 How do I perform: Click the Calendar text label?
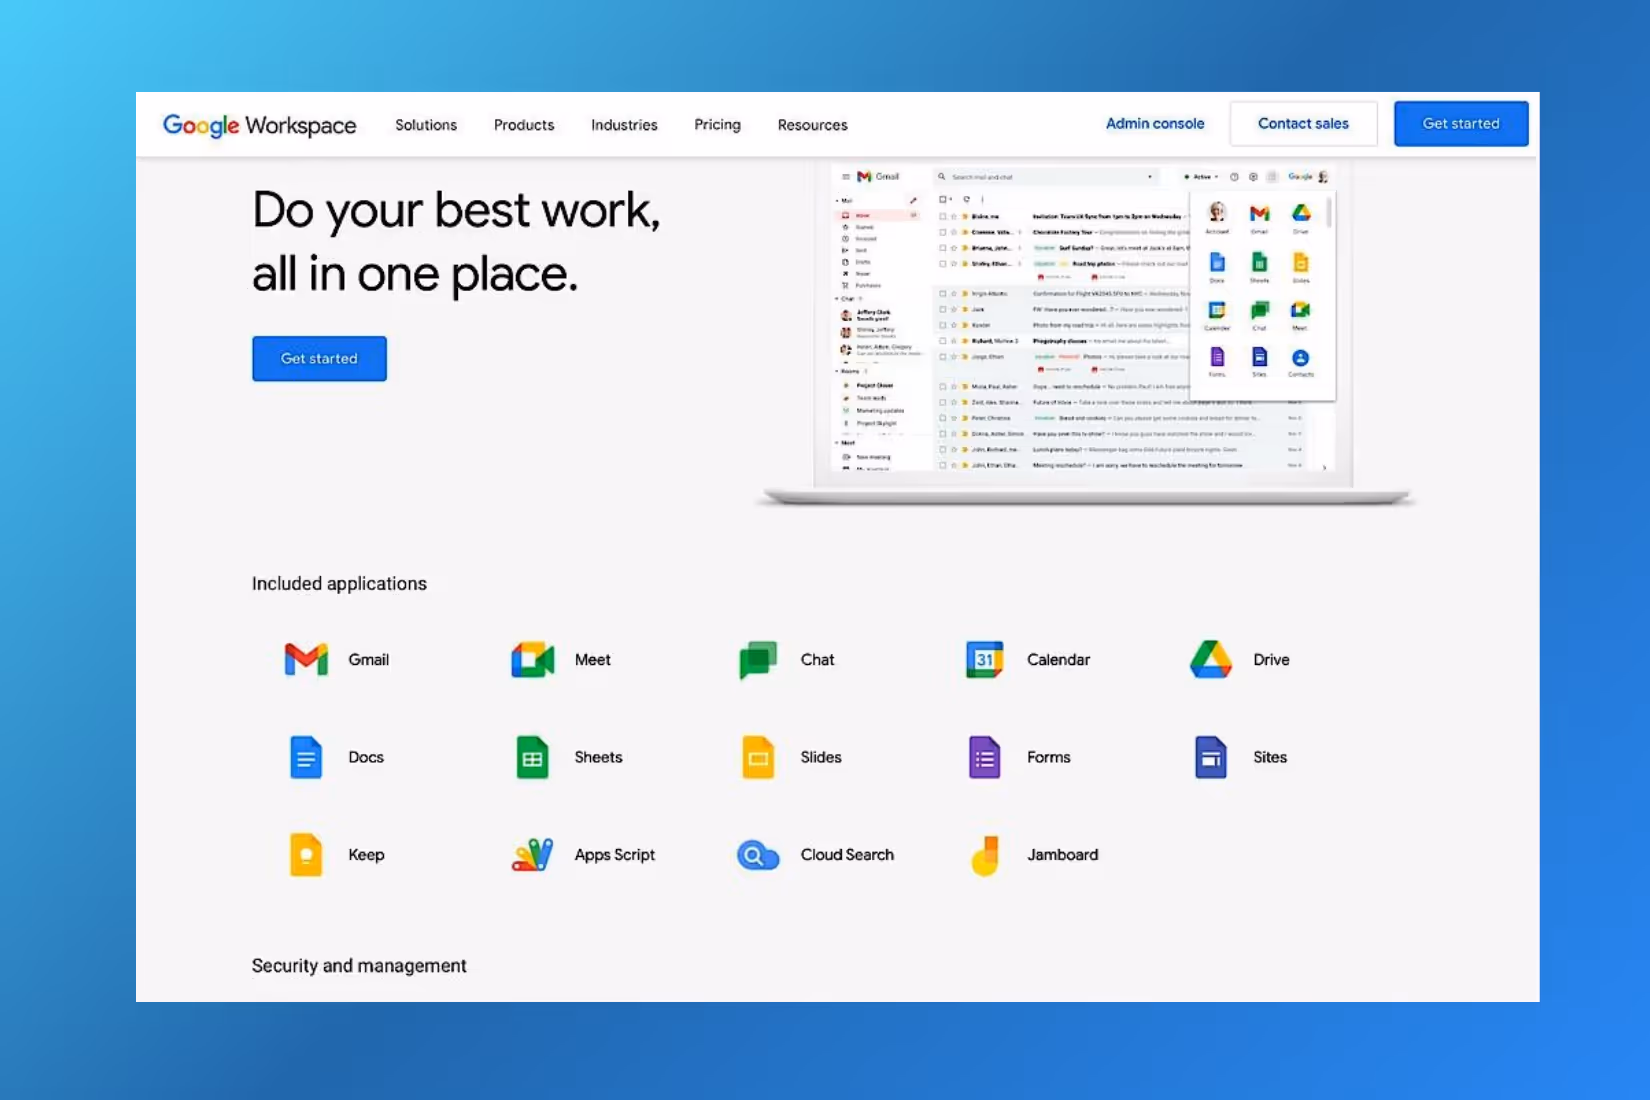coord(1059,660)
